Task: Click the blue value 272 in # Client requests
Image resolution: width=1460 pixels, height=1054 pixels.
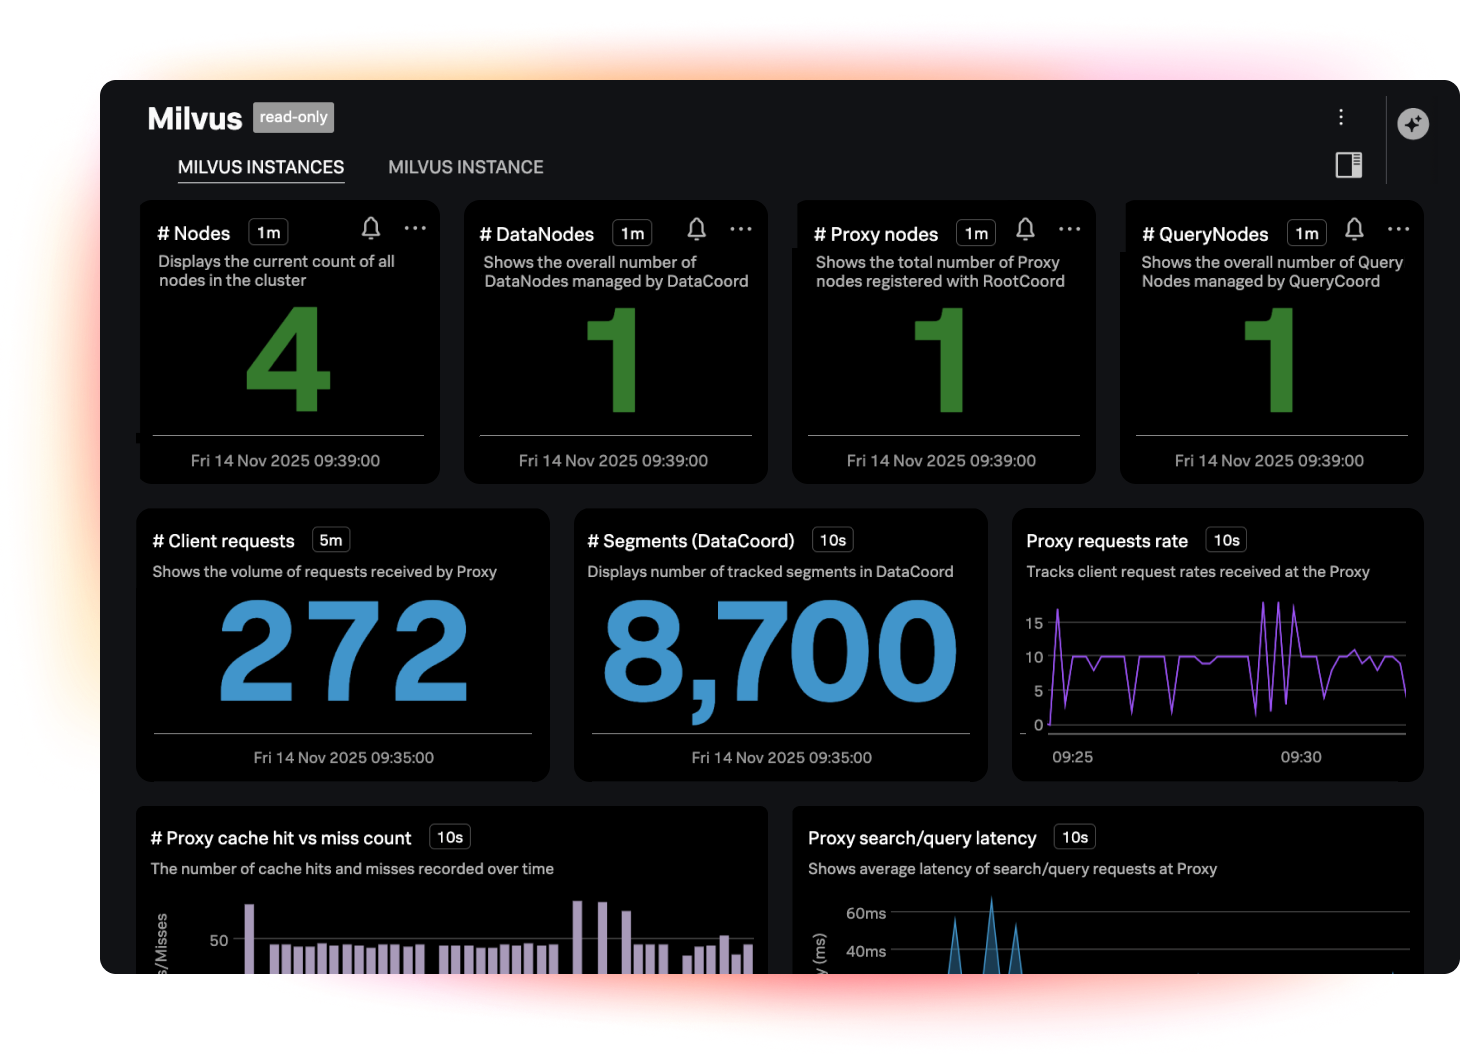Action: pos(344,650)
